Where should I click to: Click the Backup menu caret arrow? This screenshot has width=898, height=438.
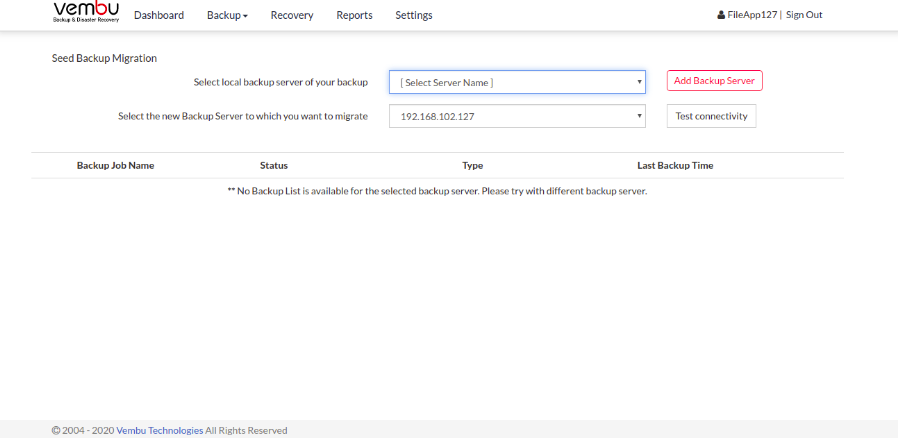click(245, 17)
